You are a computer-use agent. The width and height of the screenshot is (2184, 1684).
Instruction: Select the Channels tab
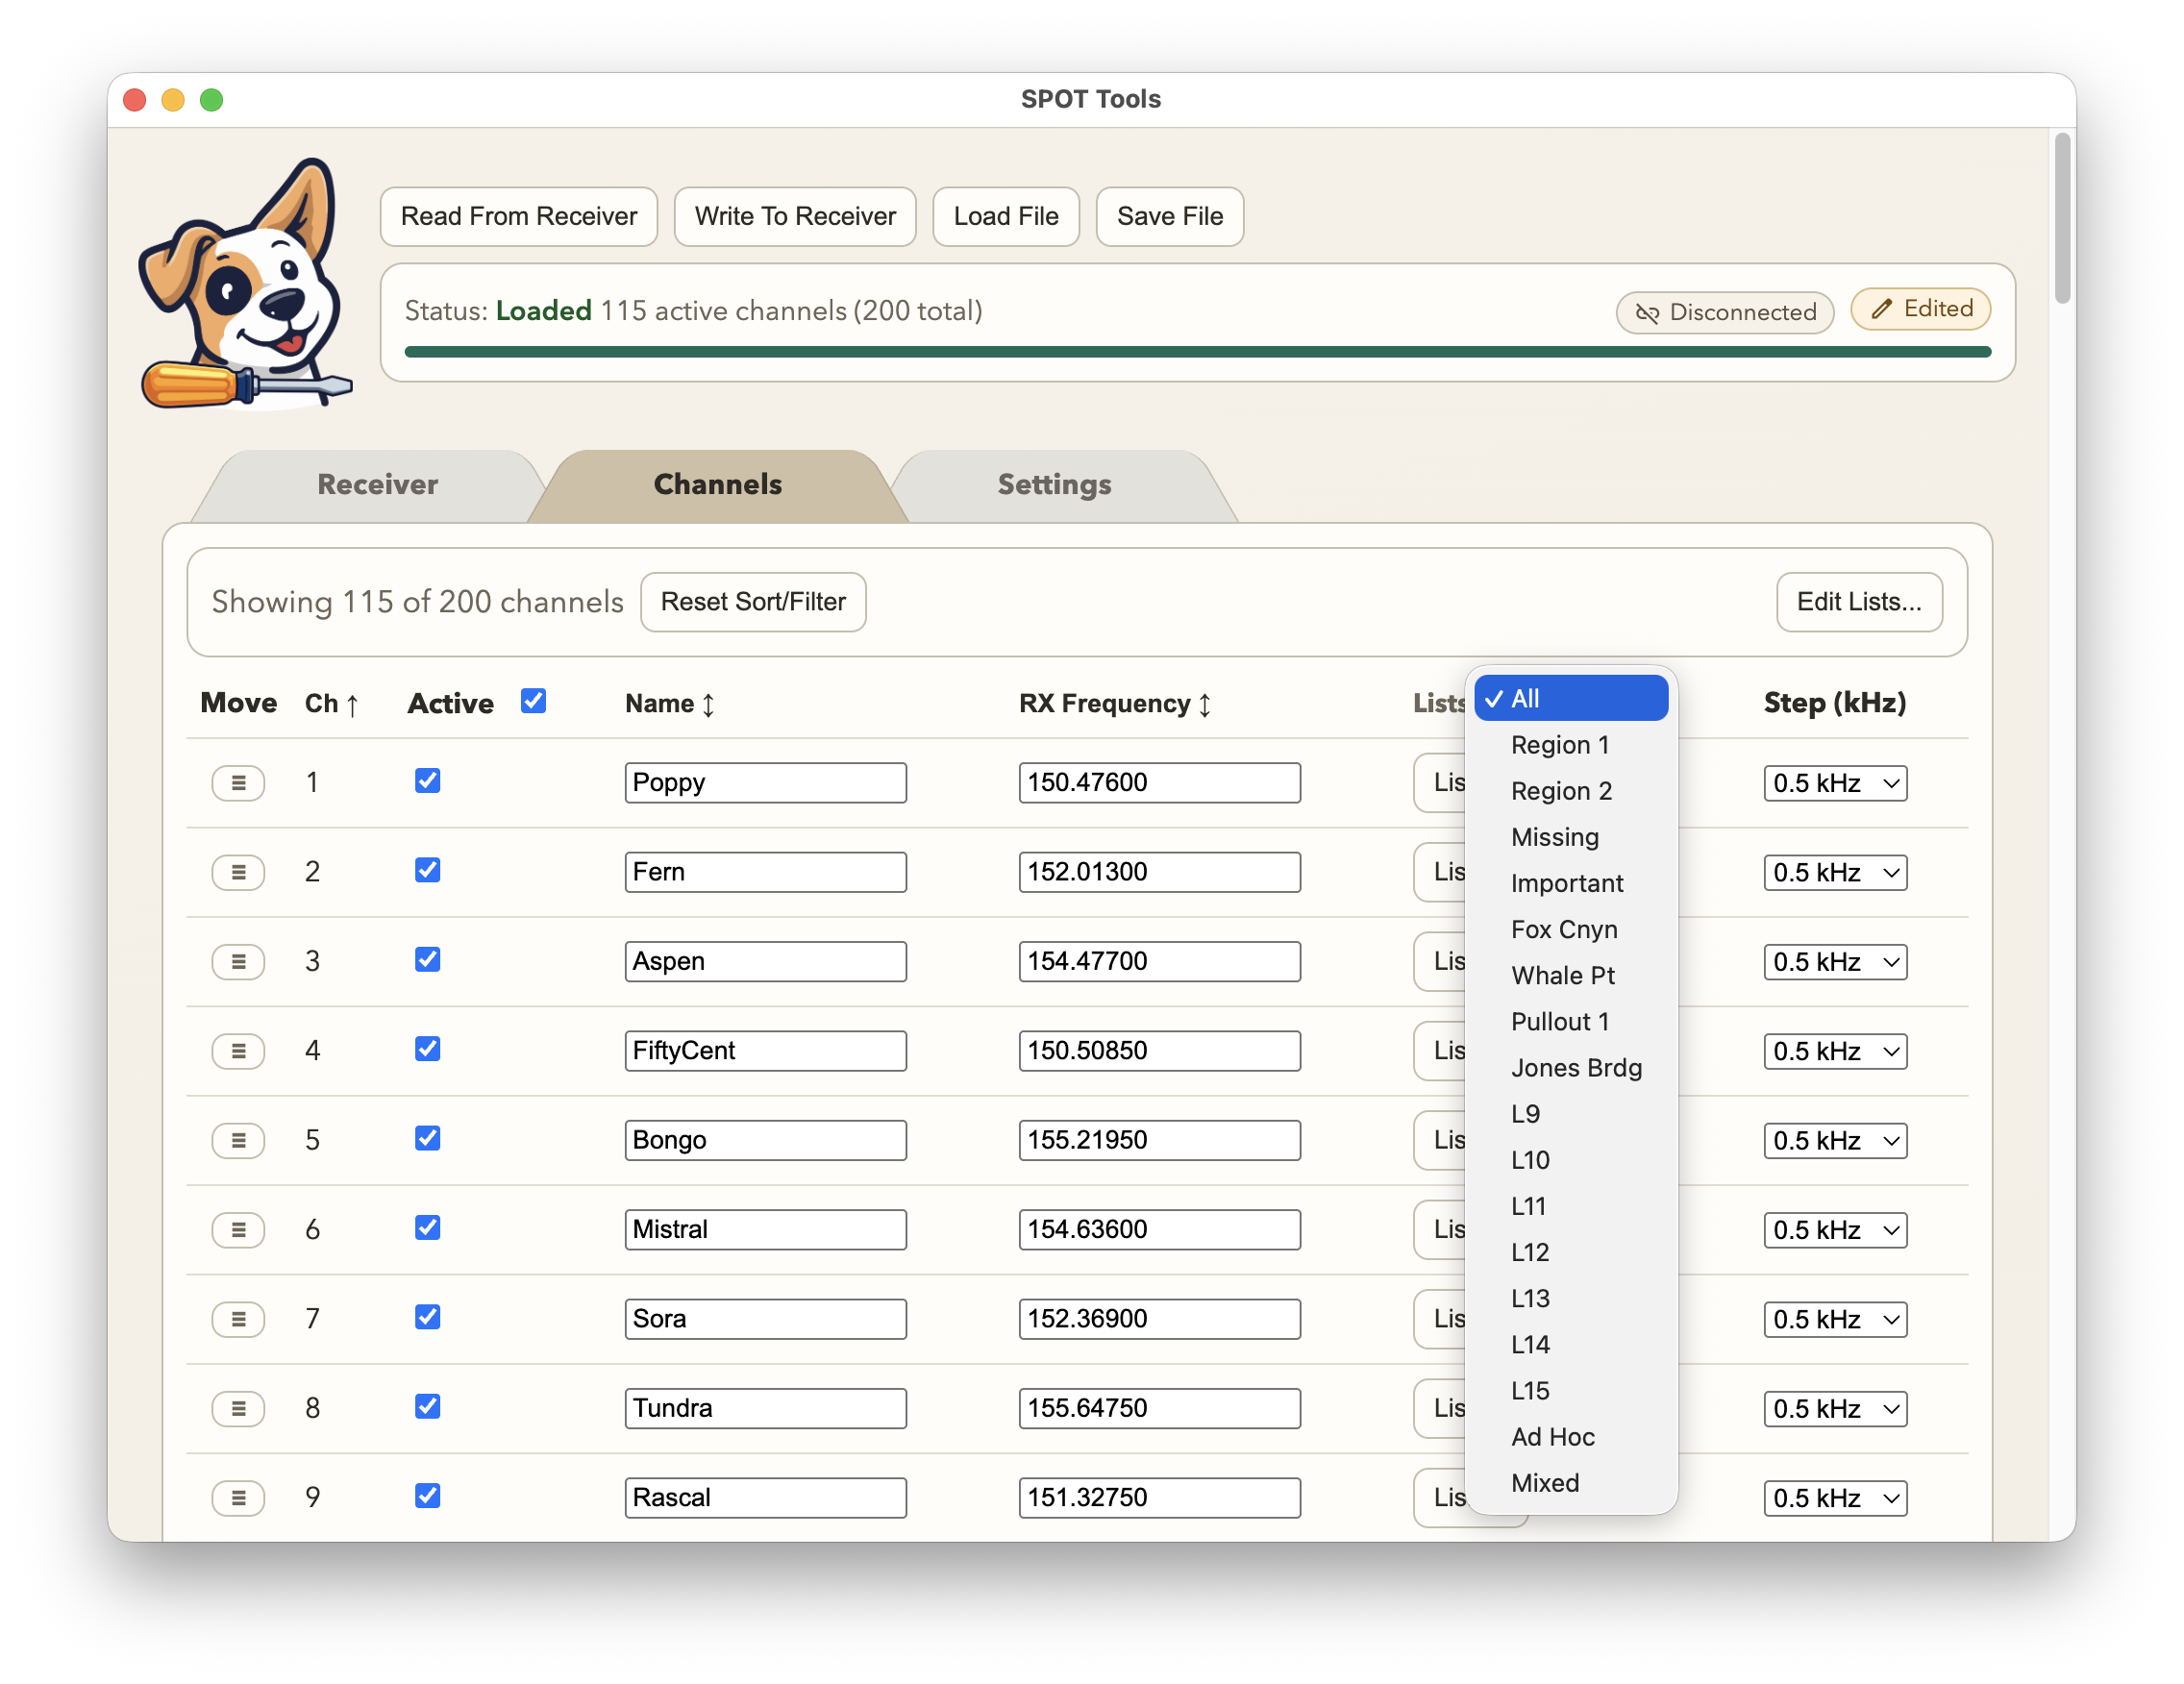click(x=717, y=485)
